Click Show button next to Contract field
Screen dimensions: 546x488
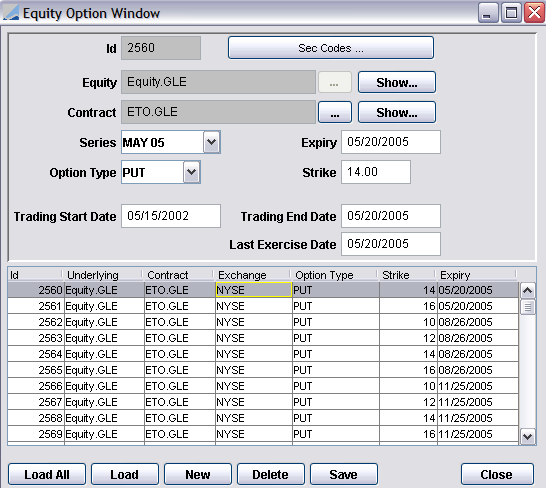click(397, 113)
